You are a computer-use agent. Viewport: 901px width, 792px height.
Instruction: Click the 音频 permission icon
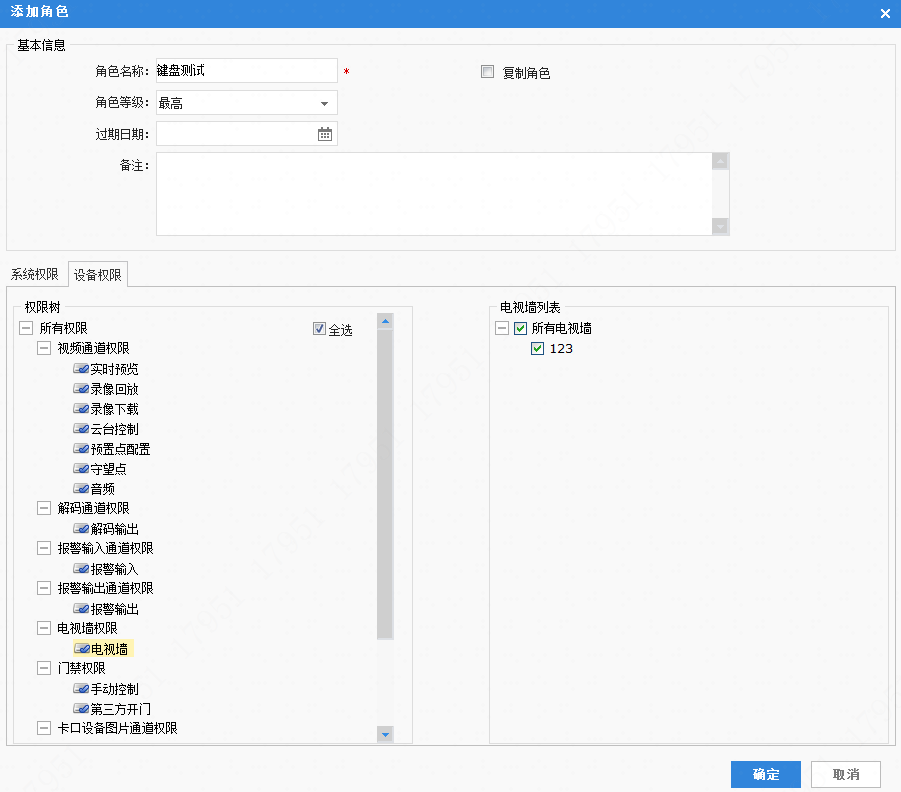pyautogui.click(x=81, y=489)
